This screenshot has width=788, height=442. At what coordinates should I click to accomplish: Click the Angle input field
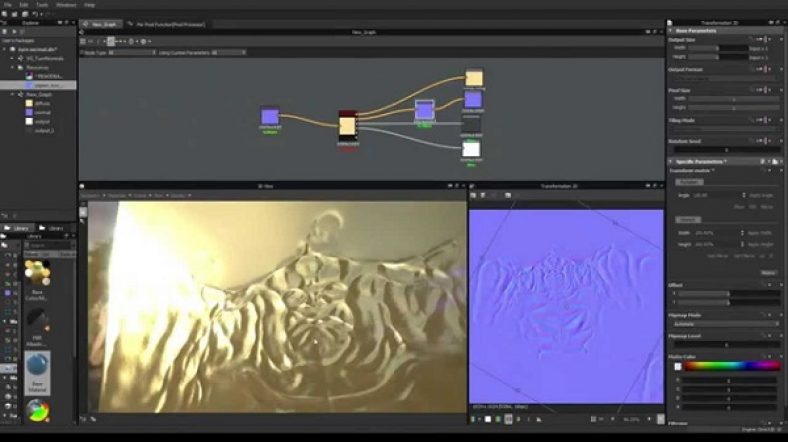pyautogui.click(x=719, y=195)
